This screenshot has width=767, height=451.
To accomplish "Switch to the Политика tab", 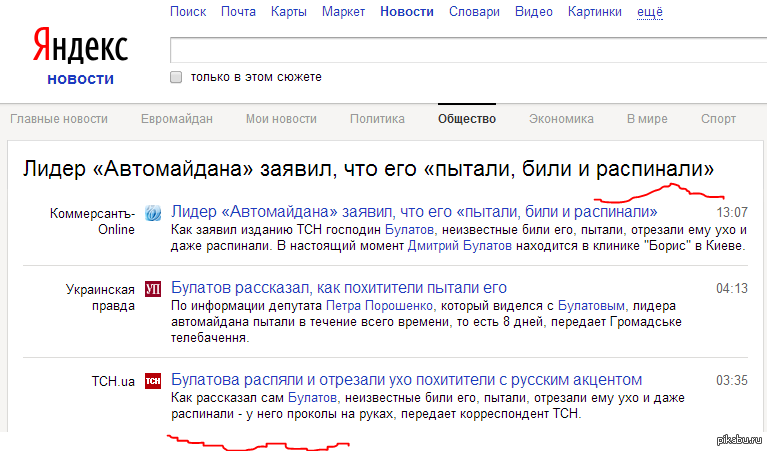I will (377, 119).
